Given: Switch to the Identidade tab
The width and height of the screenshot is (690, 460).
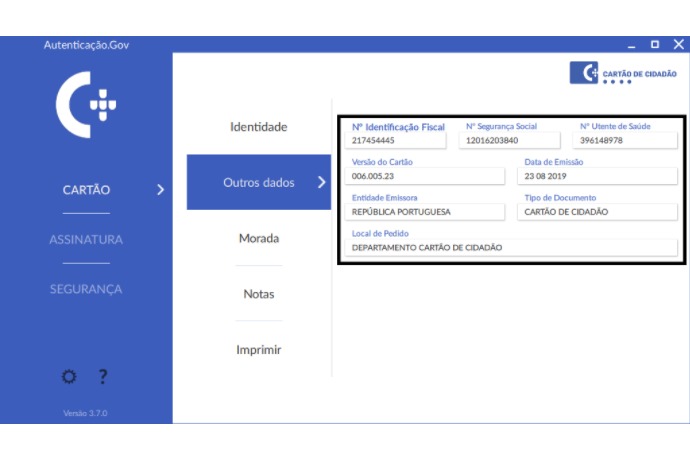Looking at the screenshot, I should [259, 127].
